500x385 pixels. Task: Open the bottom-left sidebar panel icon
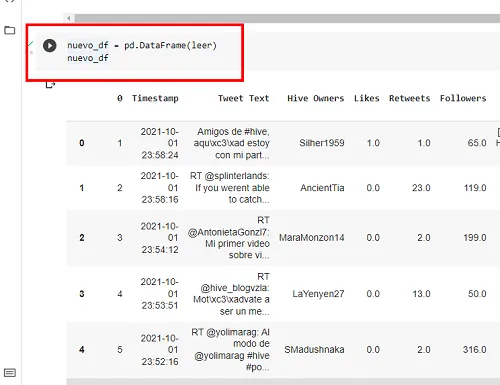10,373
